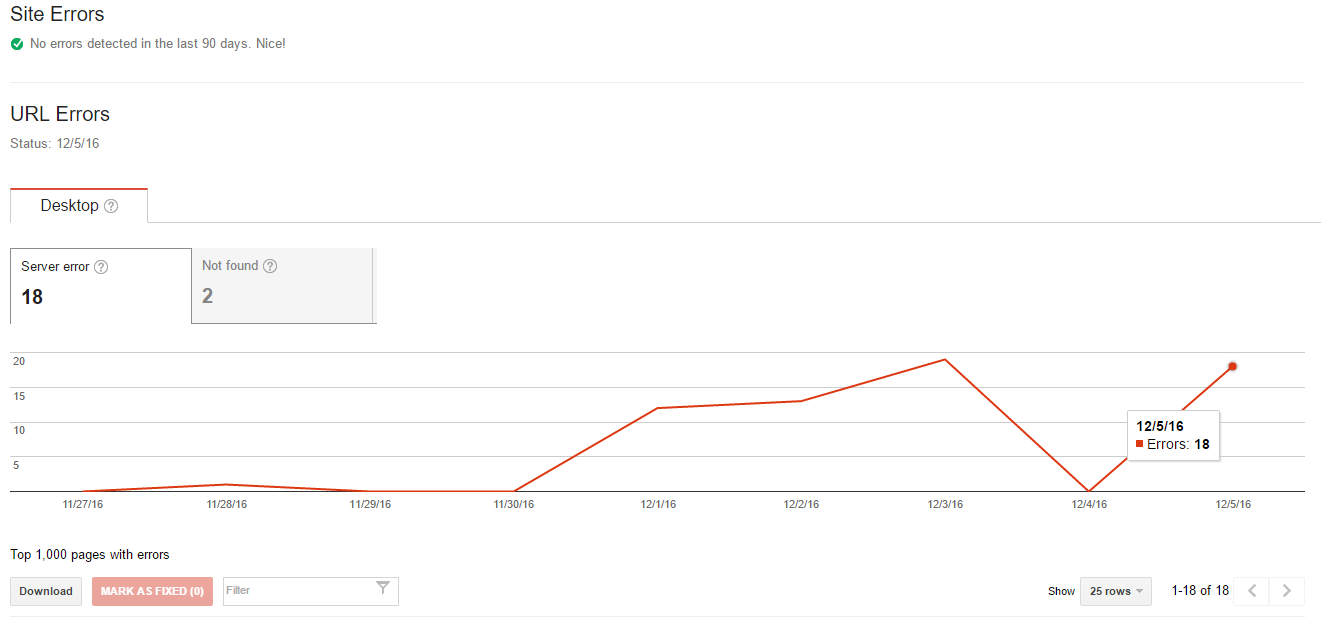1337x619 pixels.
Task: Click the 12/1/16 x-axis date label
Action: click(658, 505)
